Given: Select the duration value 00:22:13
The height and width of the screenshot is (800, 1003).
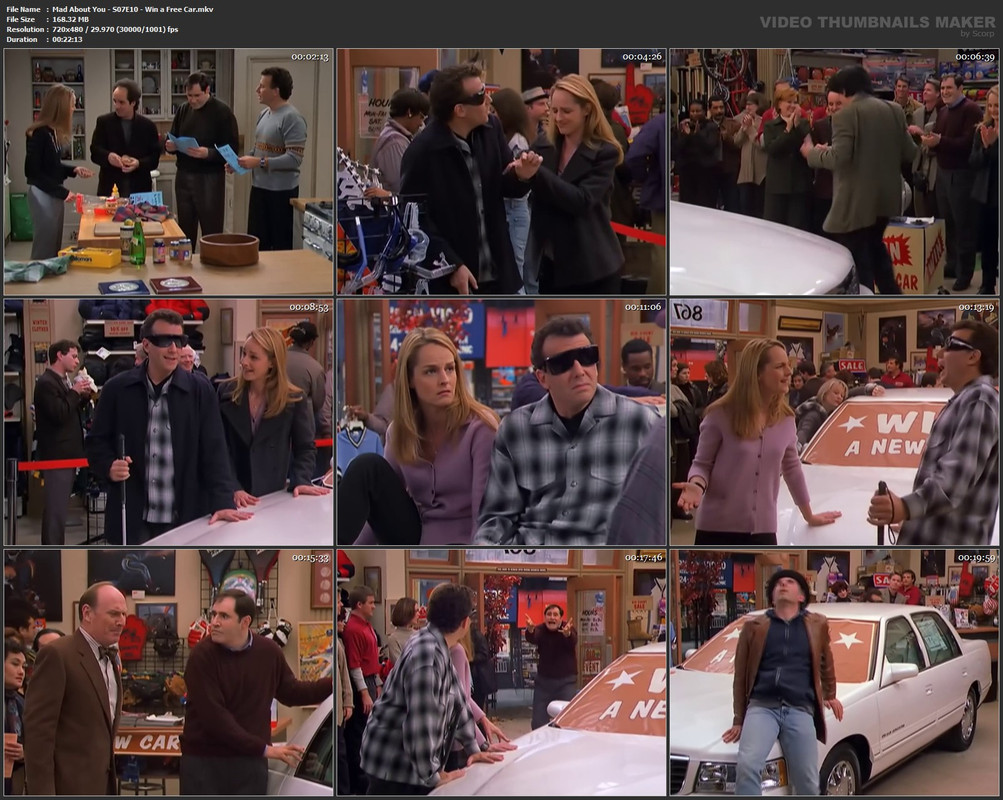Looking at the screenshot, I should tap(67, 39).
